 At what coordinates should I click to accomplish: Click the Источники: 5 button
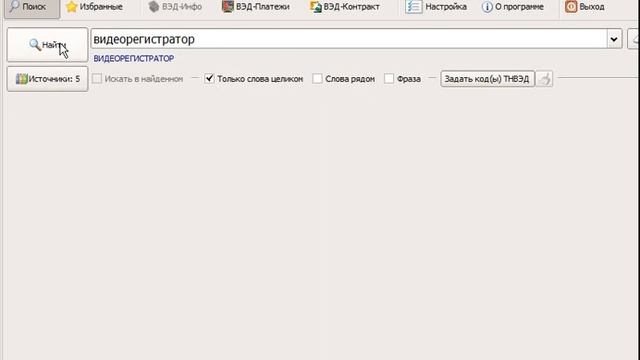tap(47, 79)
